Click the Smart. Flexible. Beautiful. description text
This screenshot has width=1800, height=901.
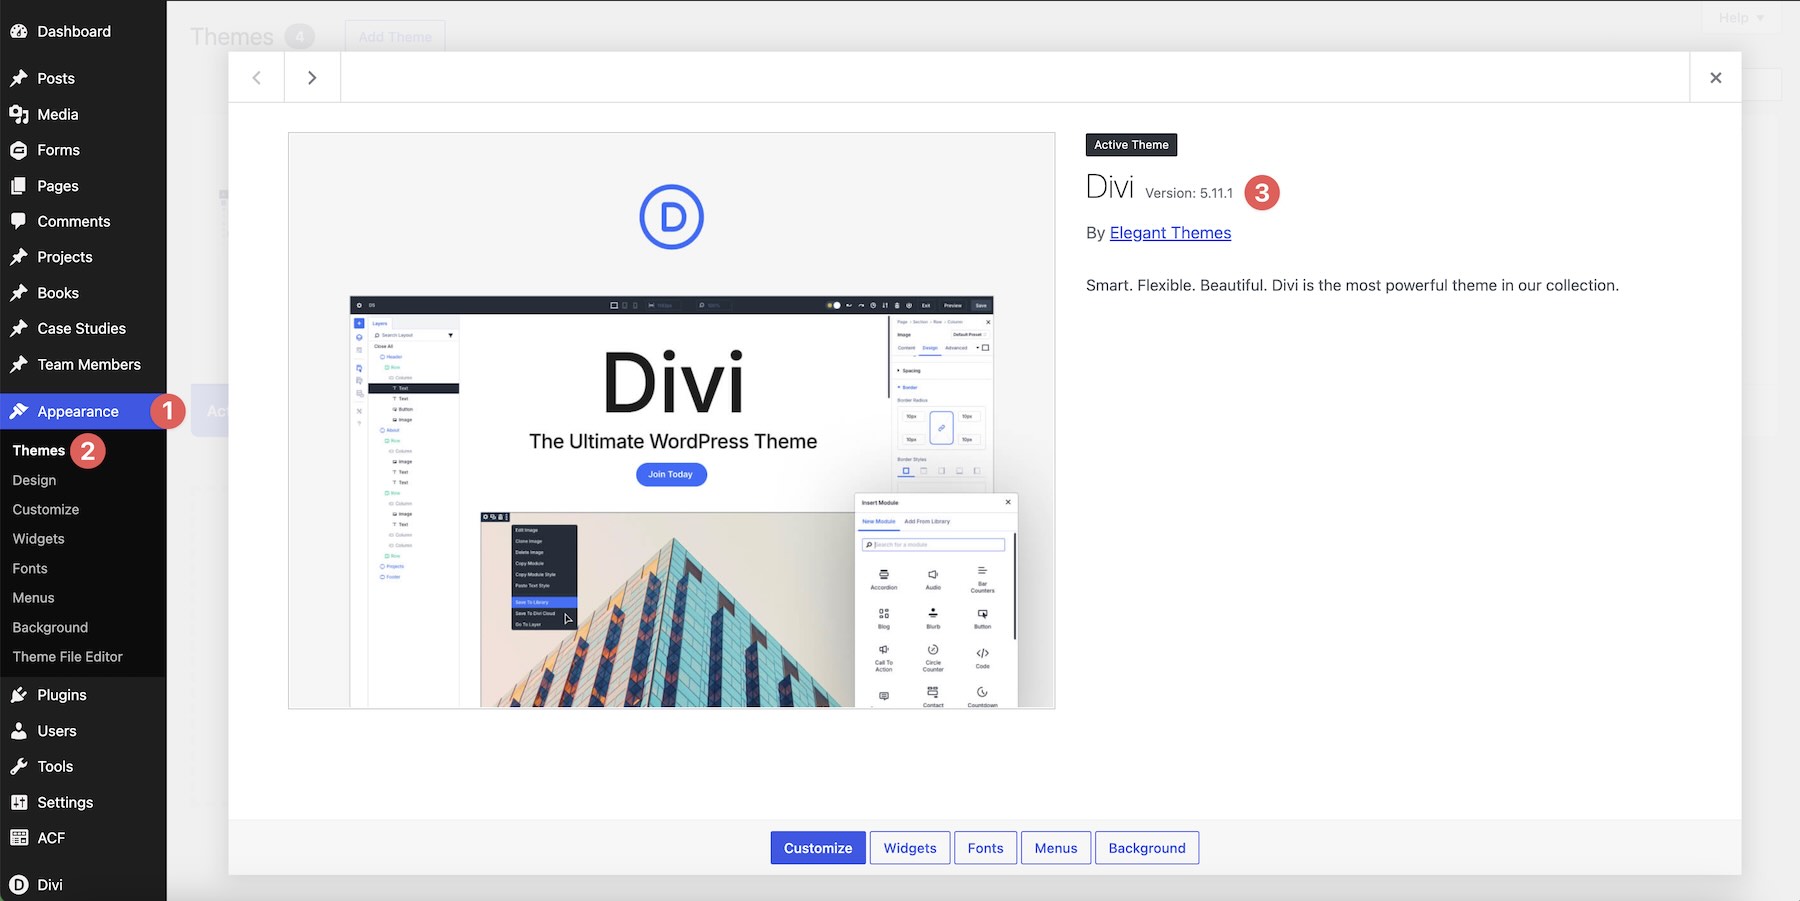(x=1352, y=285)
